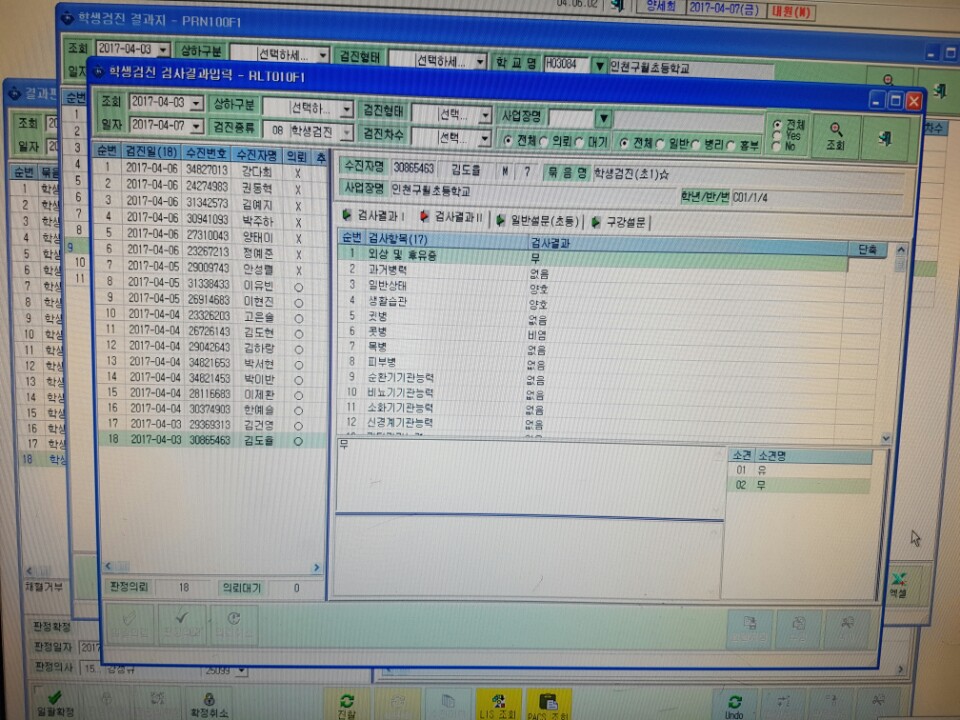Open the PACS 조회 button

(548, 705)
